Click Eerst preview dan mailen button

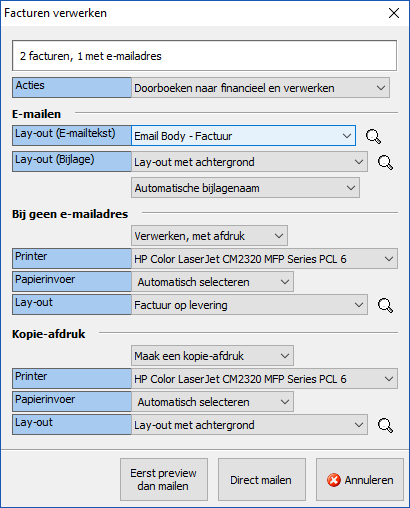coord(164,479)
